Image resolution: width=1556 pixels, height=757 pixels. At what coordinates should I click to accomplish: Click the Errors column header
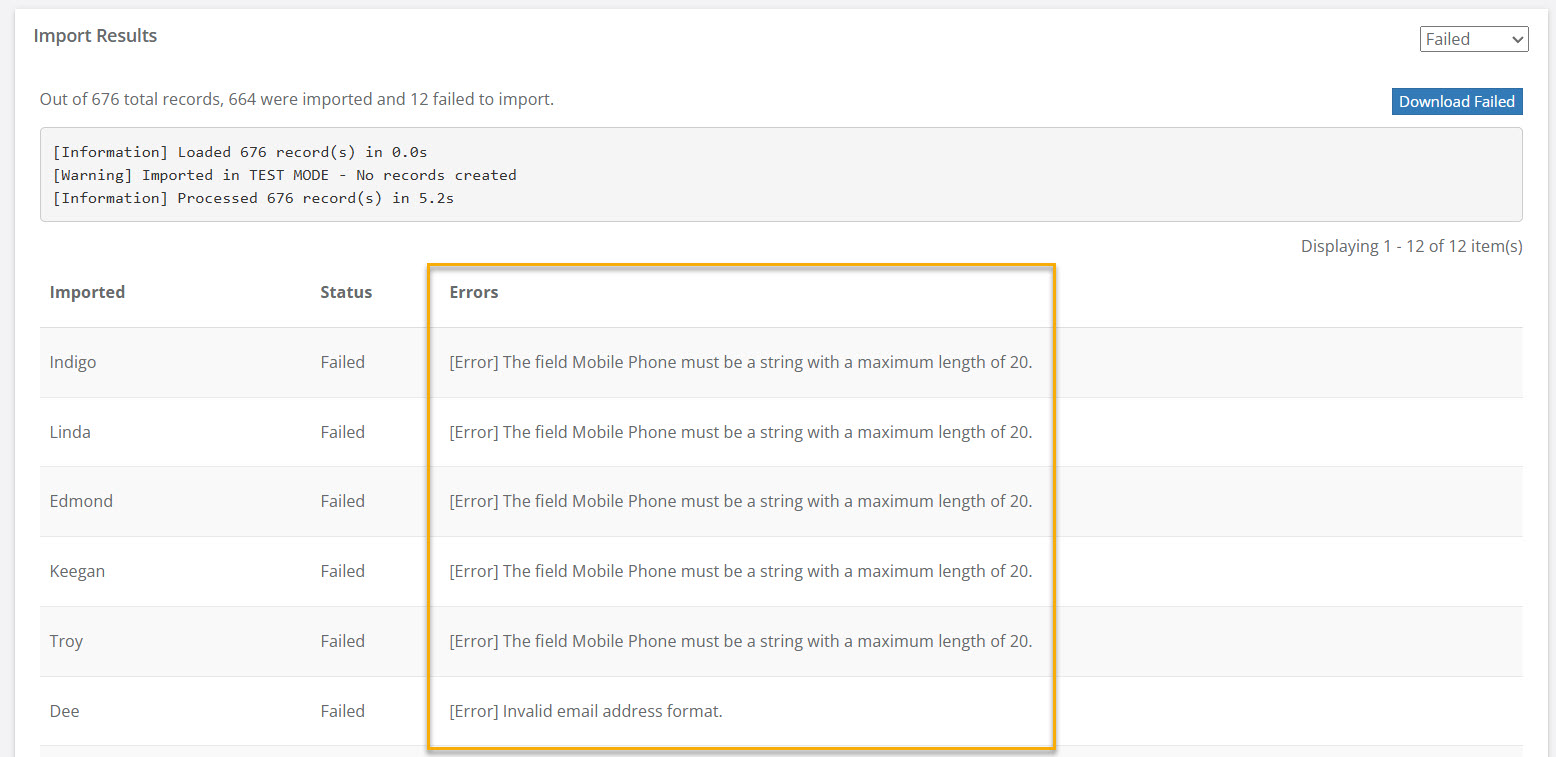tap(473, 292)
